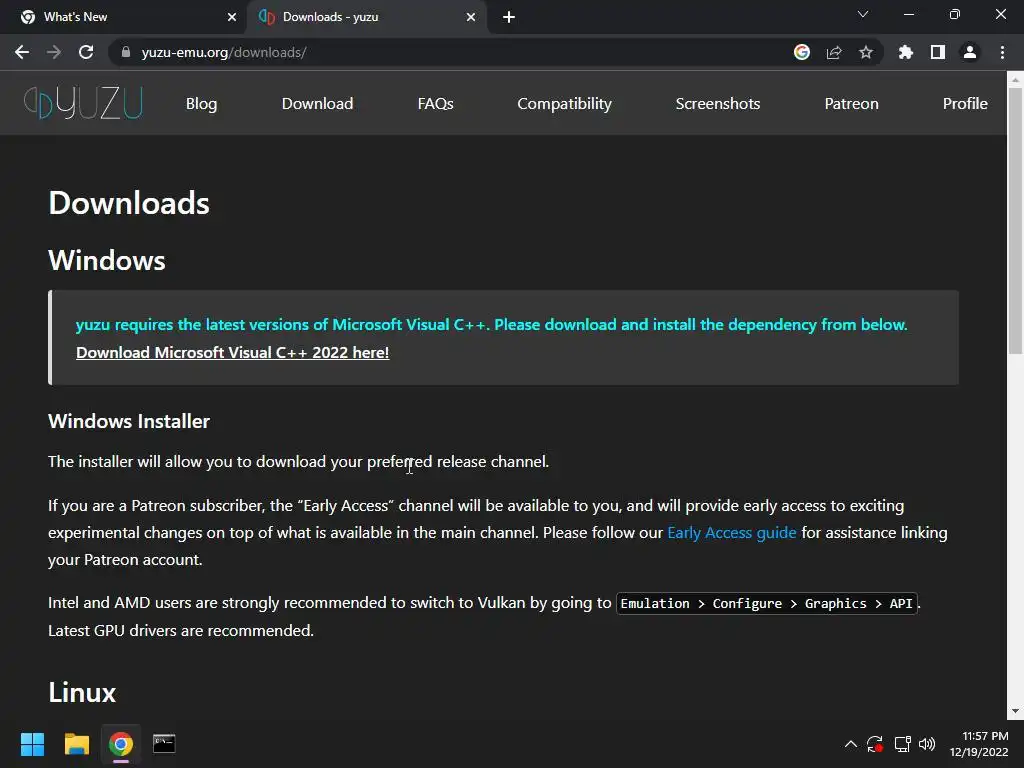The height and width of the screenshot is (768, 1024).
Task: Open the Chrome three-dot menu
Action: click(1002, 52)
